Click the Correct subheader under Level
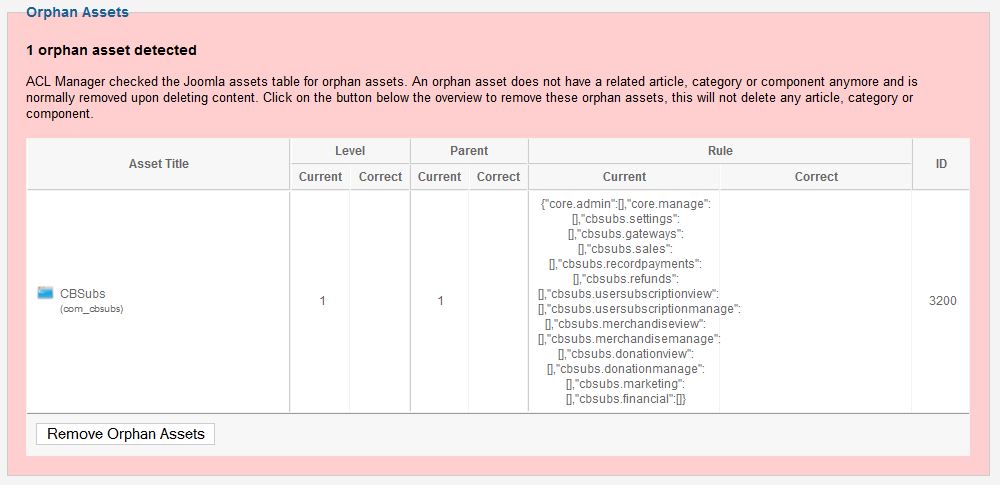The image size is (1000, 485). tap(380, 177)
